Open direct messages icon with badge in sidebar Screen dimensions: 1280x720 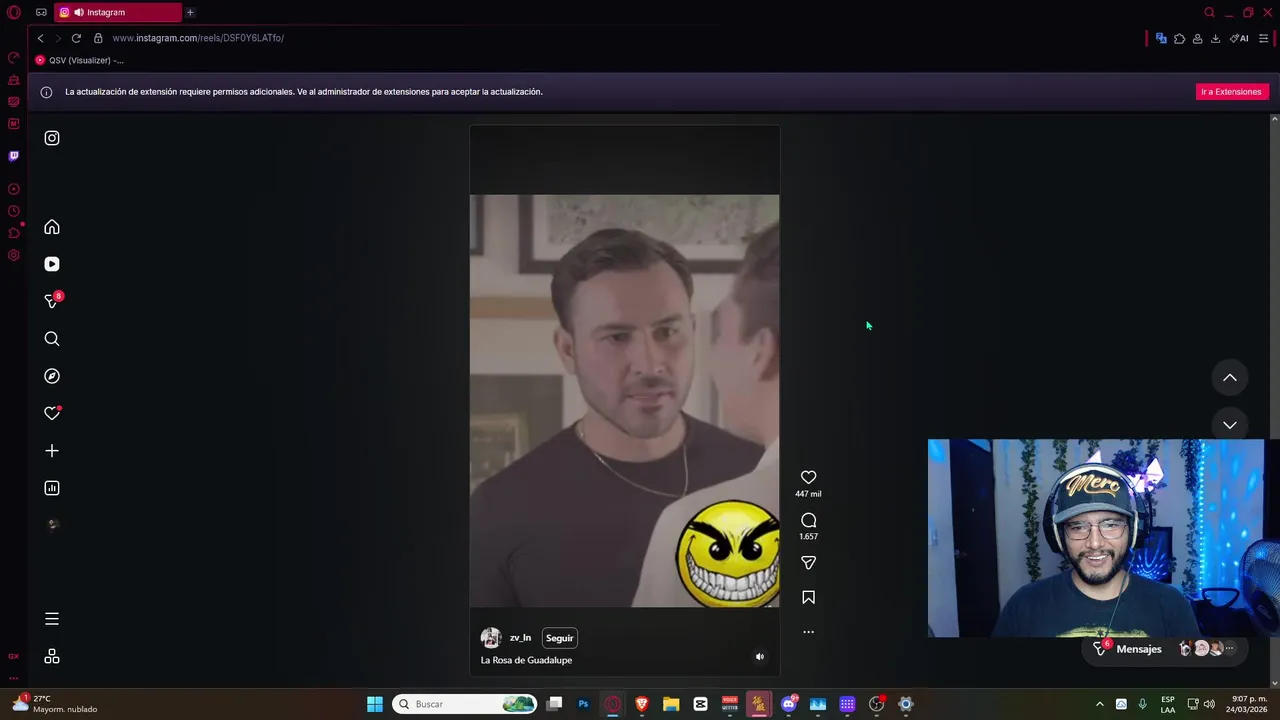click(x=52, y=300)
